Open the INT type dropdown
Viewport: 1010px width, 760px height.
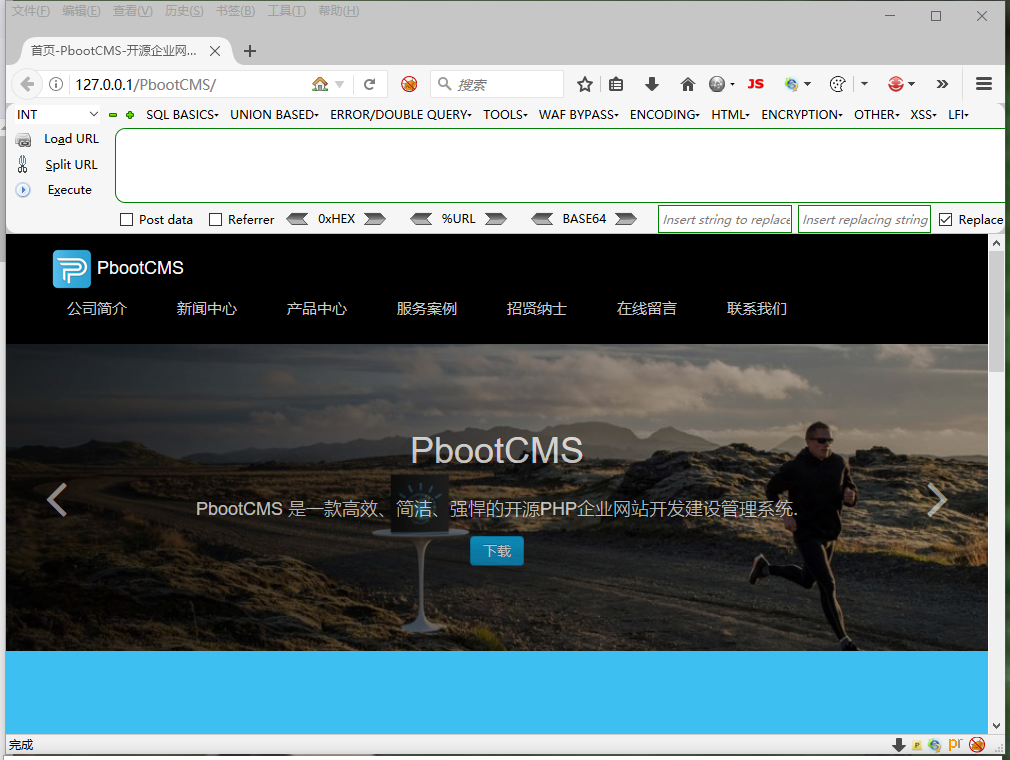[x=57, y=115]
